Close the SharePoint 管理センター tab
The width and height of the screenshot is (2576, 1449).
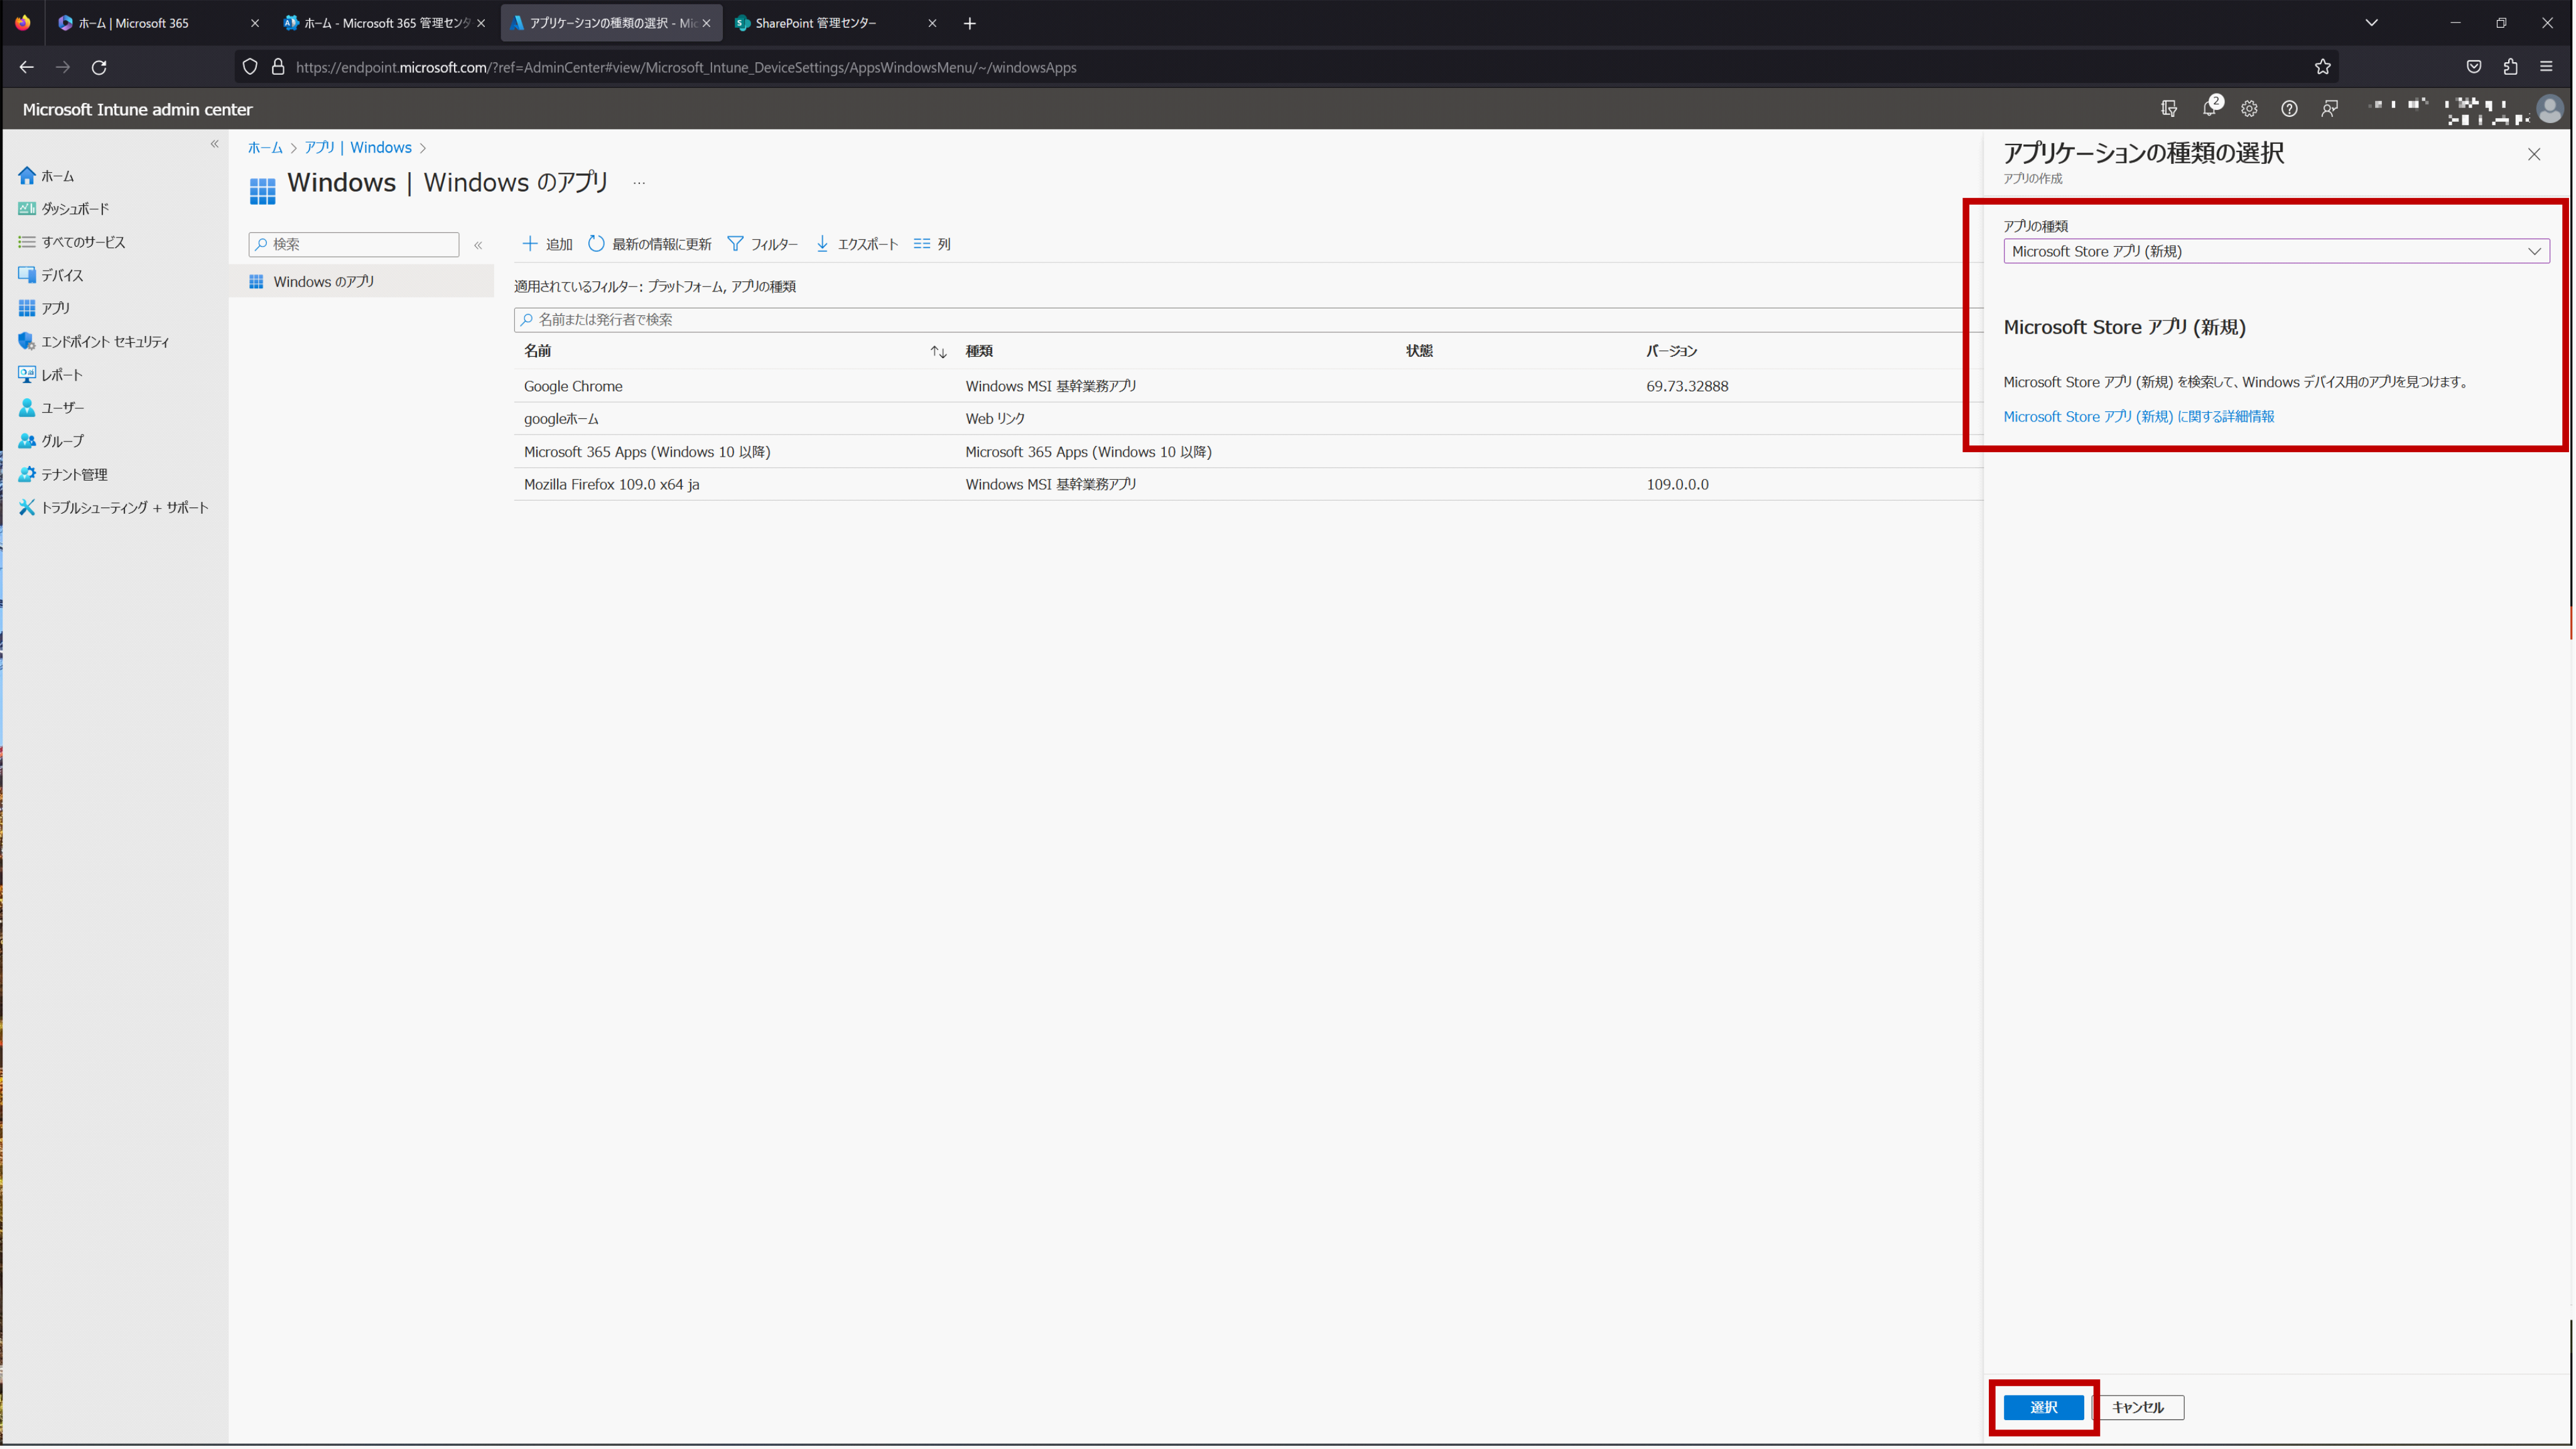(x=931, y=23)
